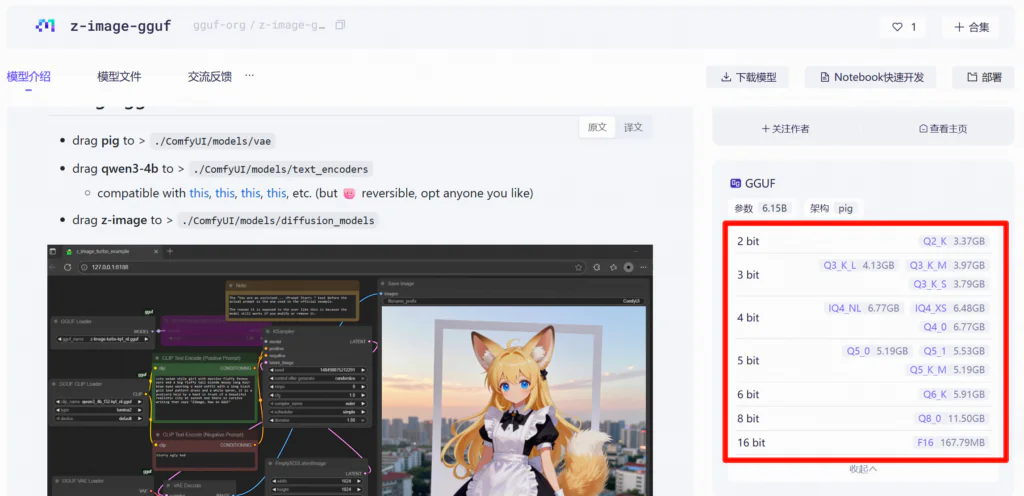Select the Q8_0 11.50GB quantization
The image size is (1024, 496).
click(952, 418)
